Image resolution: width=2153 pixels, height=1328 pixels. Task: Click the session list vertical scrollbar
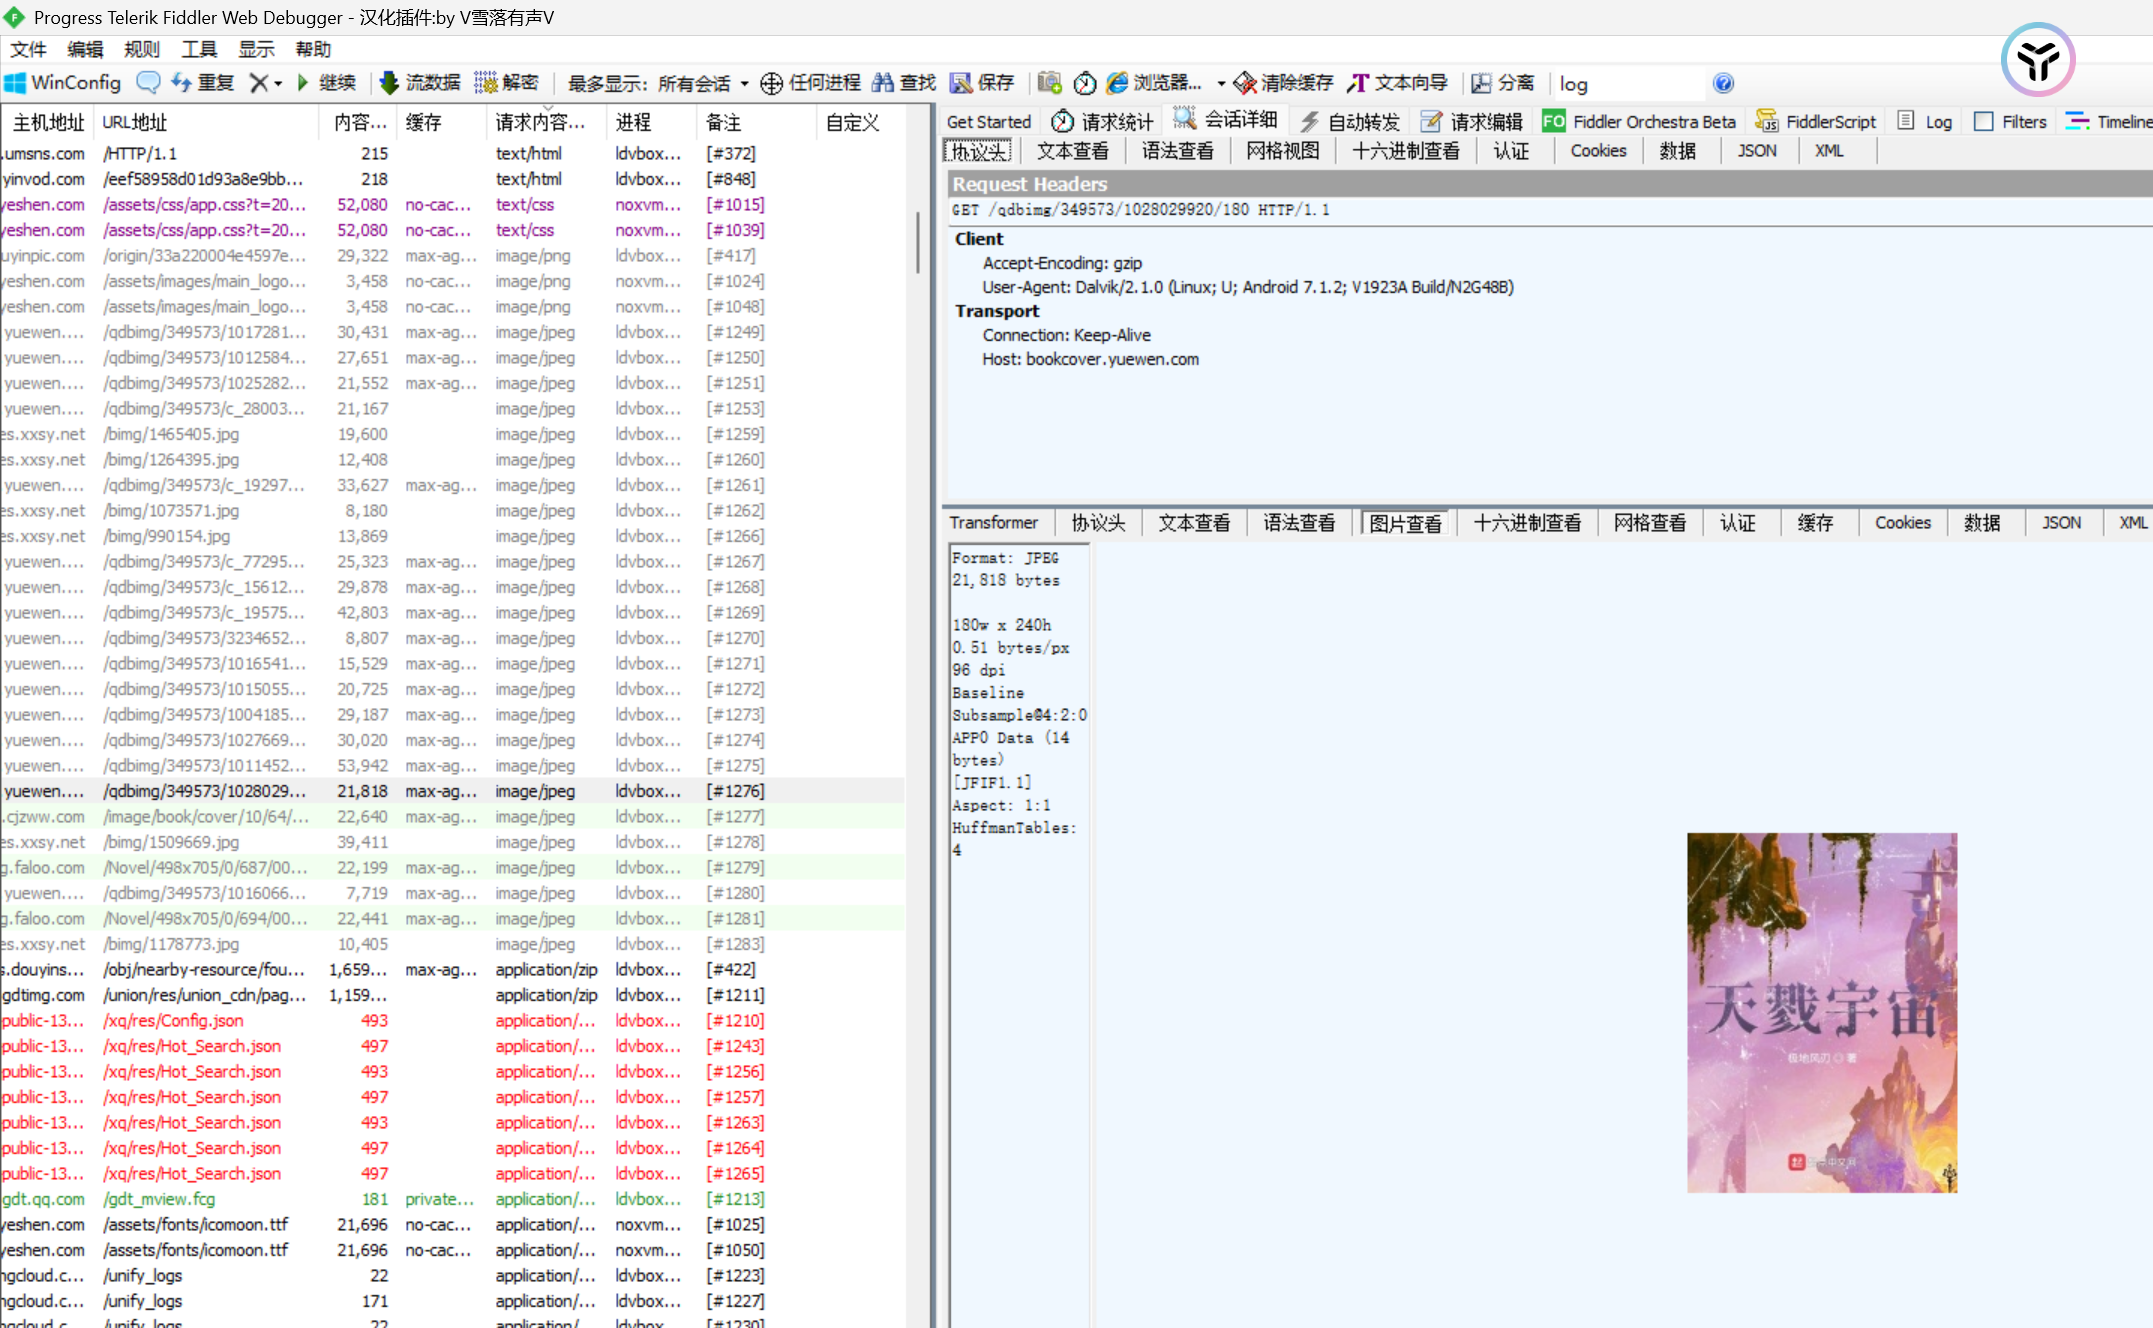click(x=917, y=242)
